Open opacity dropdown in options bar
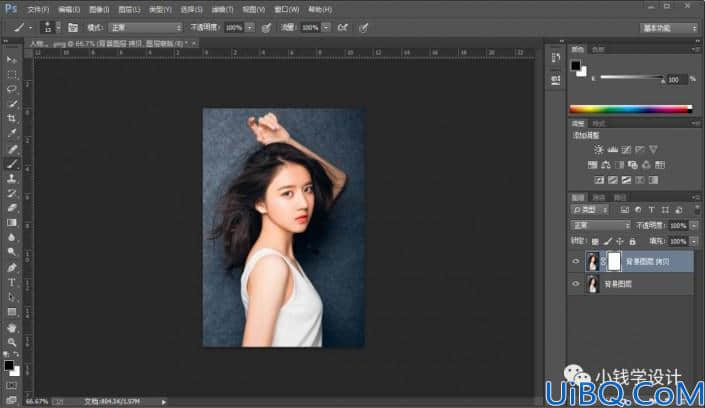Image resolution: width=705 pixels, height=408 pixels. tap(250, 28)
